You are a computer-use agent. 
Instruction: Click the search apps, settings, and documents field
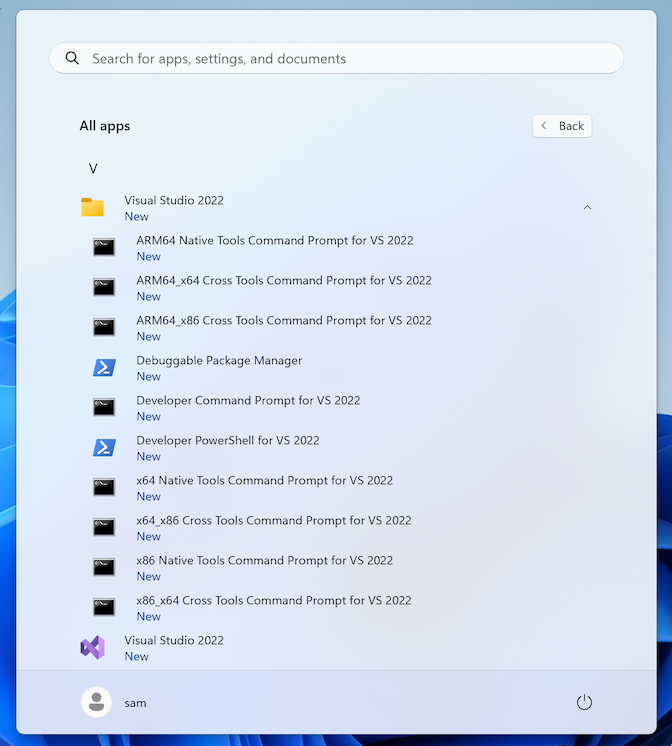tap(336, 58)
